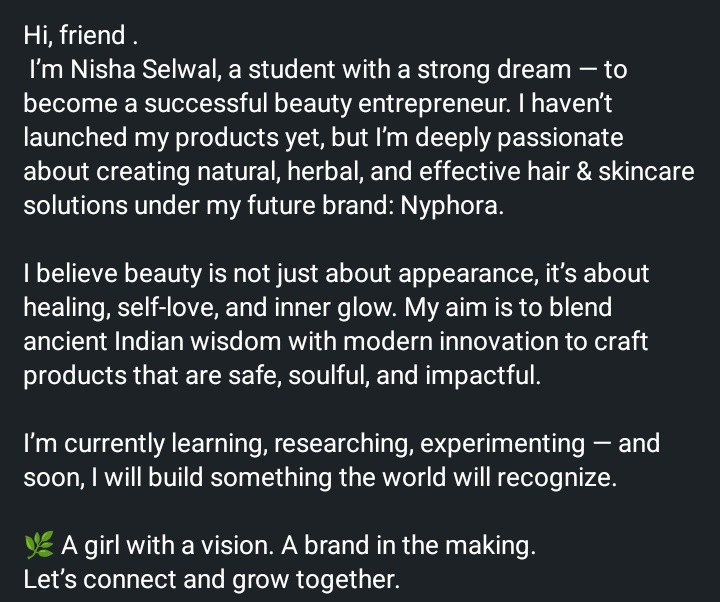Click the green herb leaf emoji

point(39,546)
